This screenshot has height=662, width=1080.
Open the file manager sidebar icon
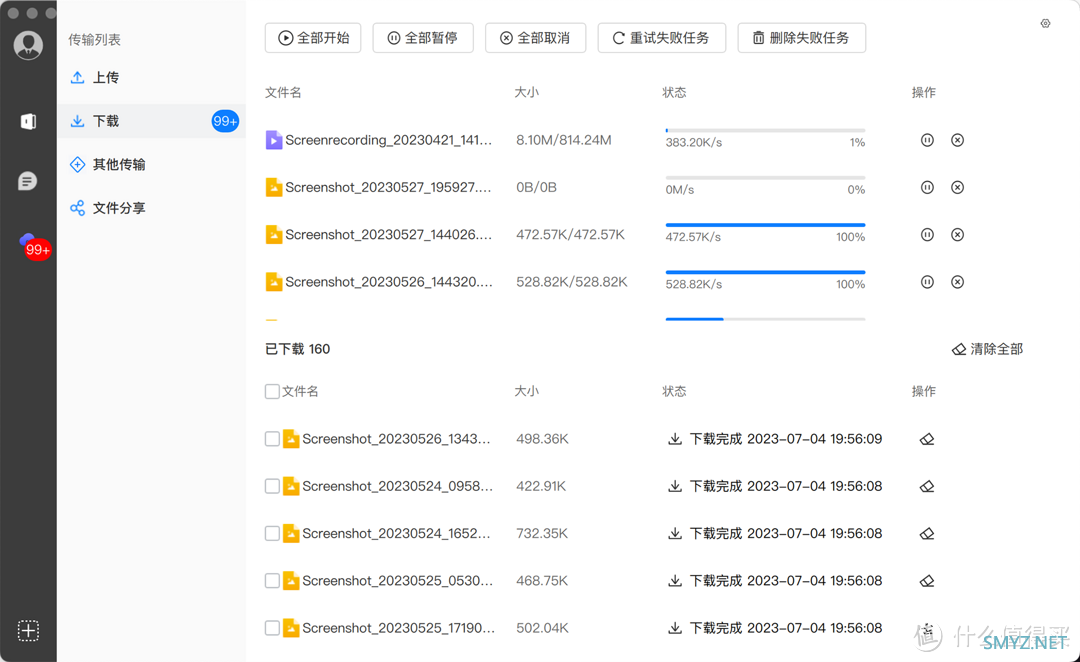click(x=28, y=122)
